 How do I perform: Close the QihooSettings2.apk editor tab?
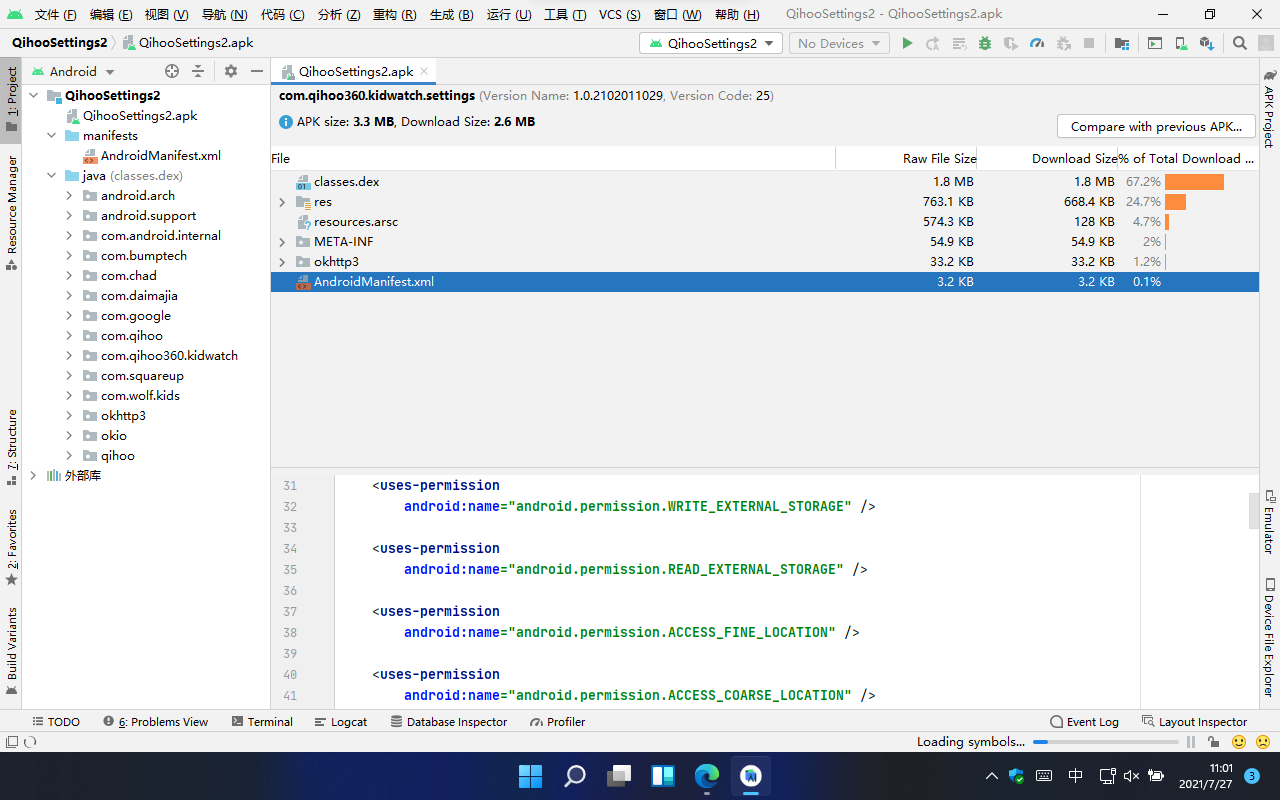tap(425, 71)
